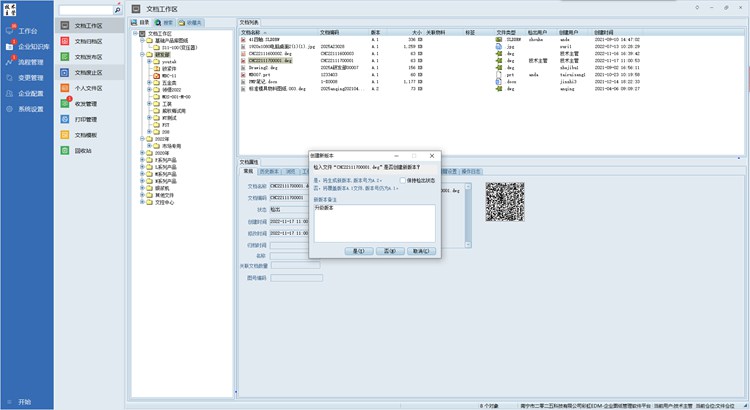Expand the 2022年 folder node
This screenshot has width=750, height=410.
coord(142,141)
